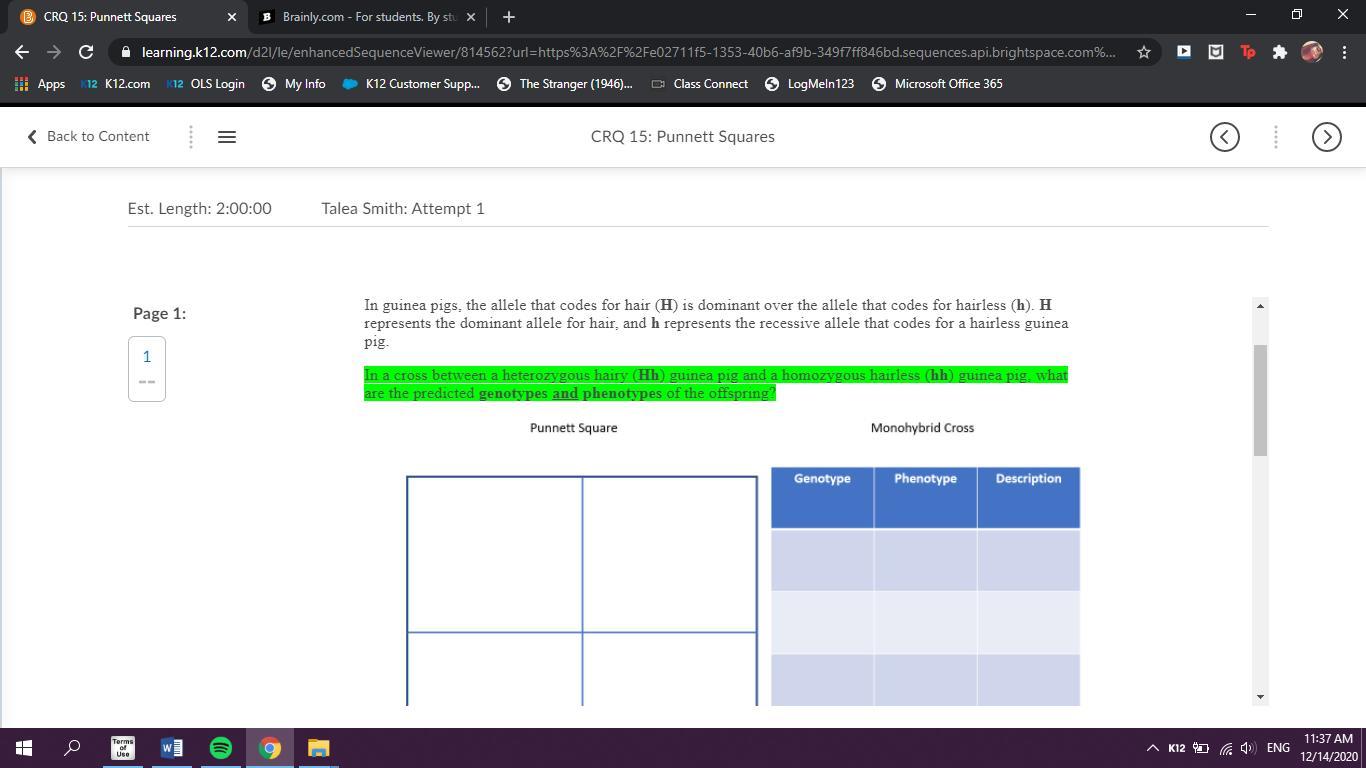Click the quiz scrollbar up arrow

pyautogui.click(x=1260, y=305)
